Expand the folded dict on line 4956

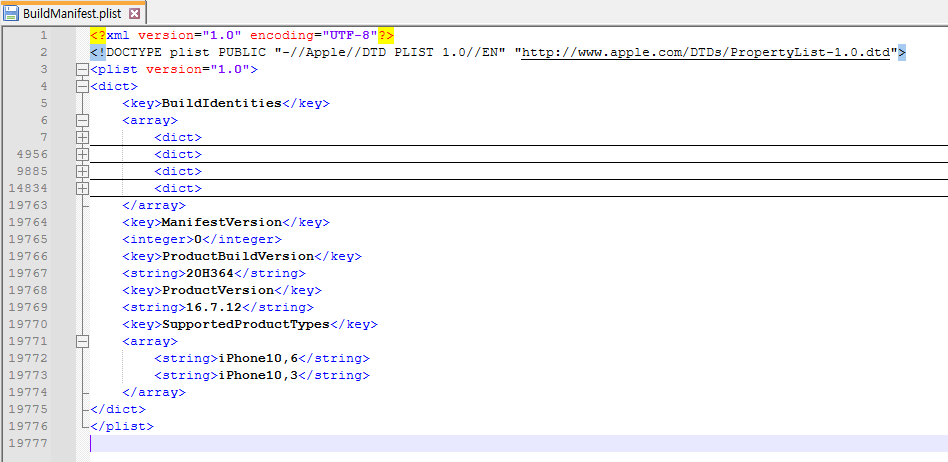(82, 154)
